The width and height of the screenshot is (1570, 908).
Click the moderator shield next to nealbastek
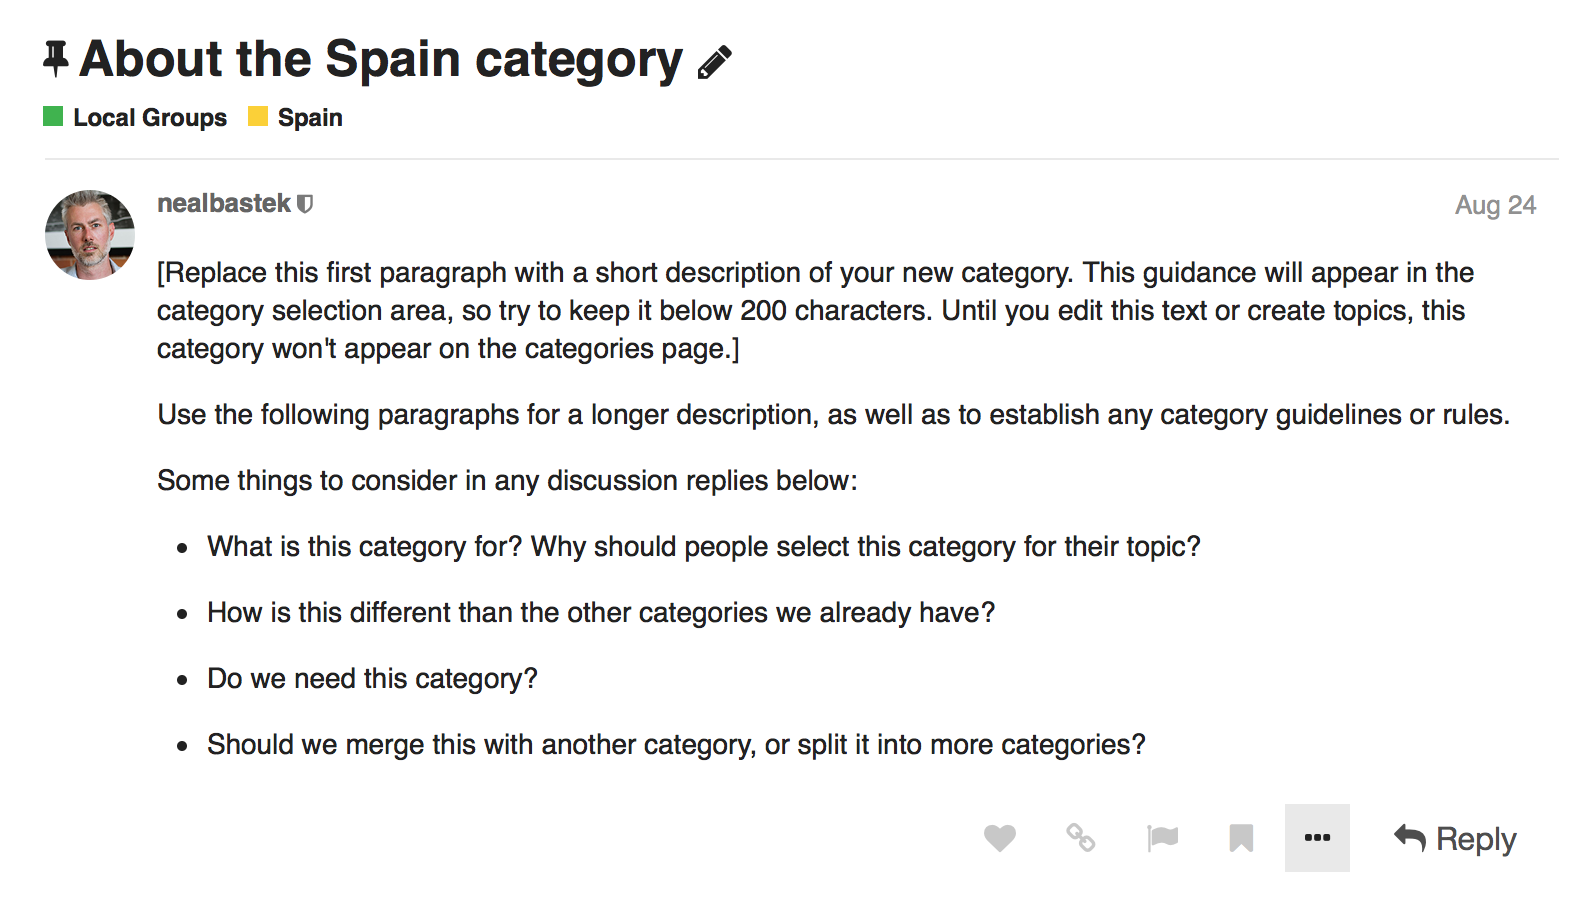pyautogui.click(x=306, y=204)
